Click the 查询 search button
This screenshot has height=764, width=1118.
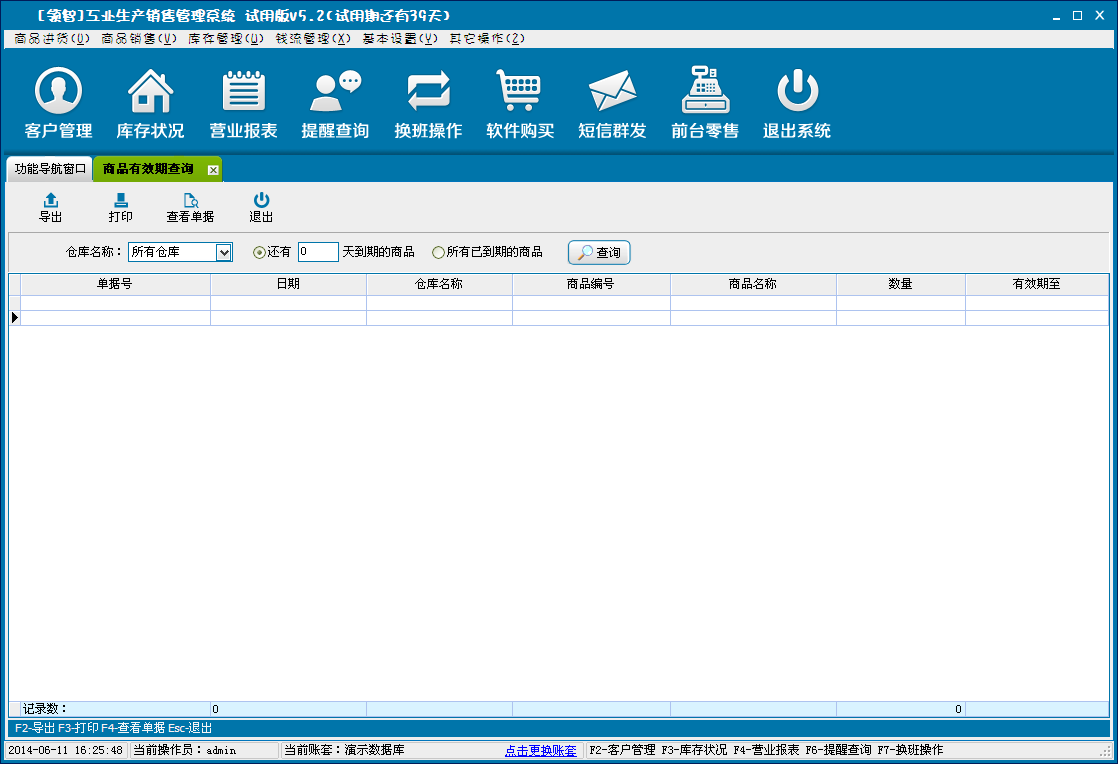coord(599,253)
